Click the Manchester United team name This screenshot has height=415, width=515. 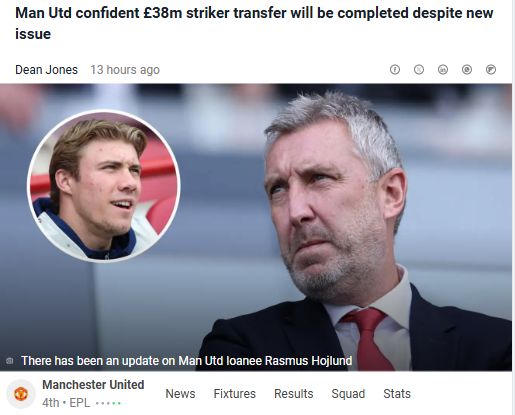pos(93,385)
